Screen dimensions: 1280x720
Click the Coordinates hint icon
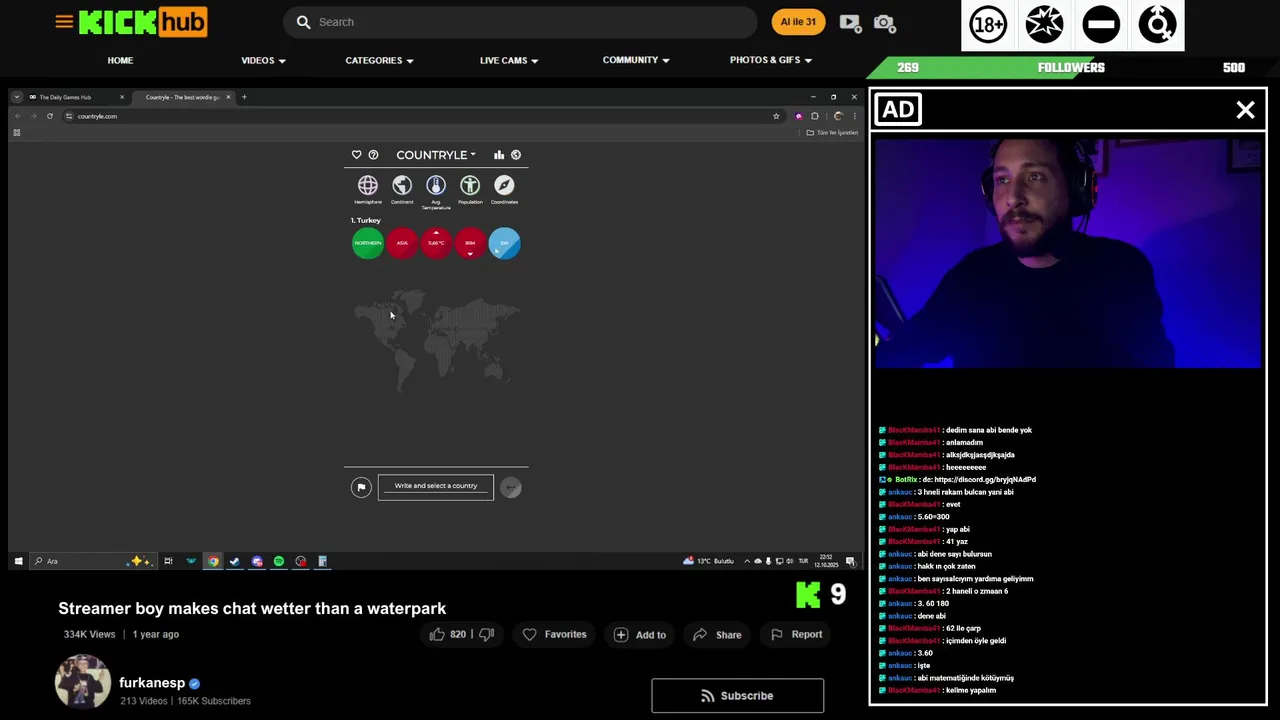click(504, 185)
